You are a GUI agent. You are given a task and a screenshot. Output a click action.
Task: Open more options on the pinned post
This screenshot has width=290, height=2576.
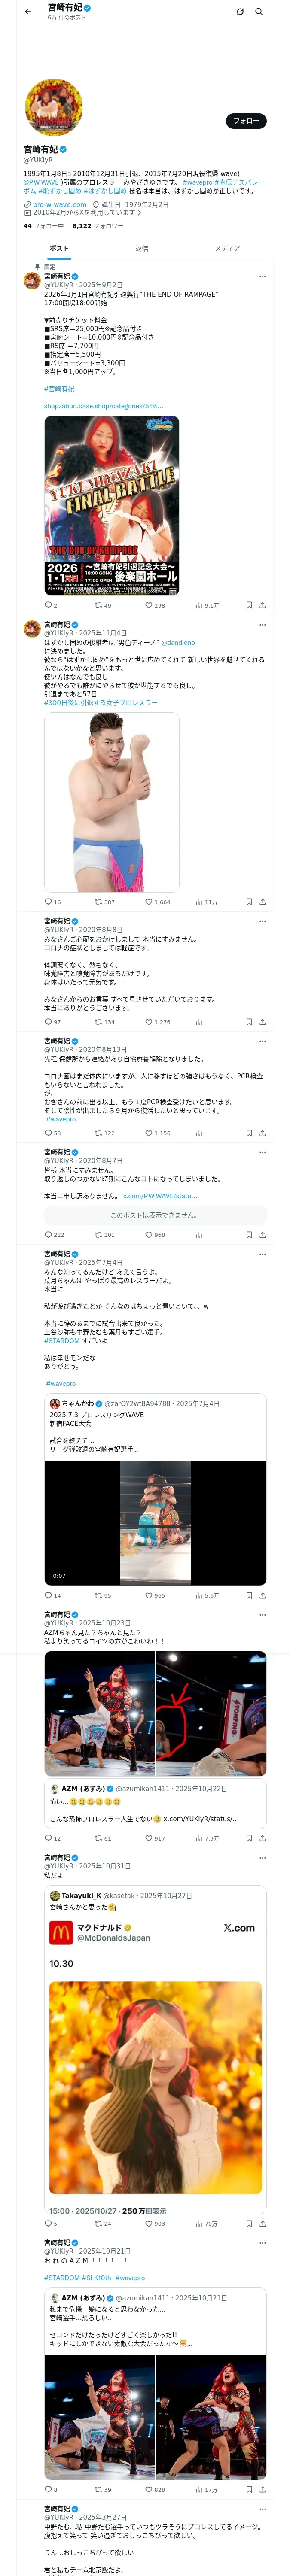pos(262,277)
